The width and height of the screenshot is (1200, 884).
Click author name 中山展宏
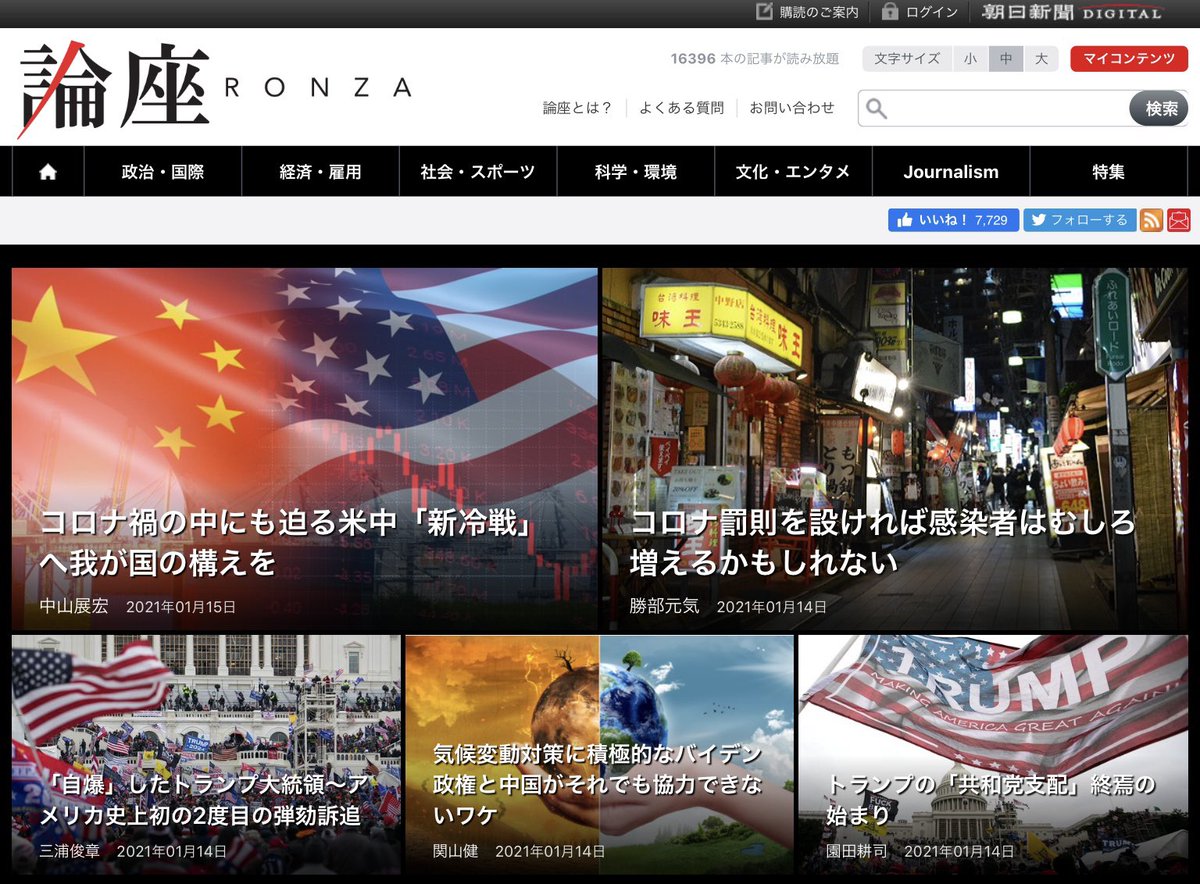[74, 606]
